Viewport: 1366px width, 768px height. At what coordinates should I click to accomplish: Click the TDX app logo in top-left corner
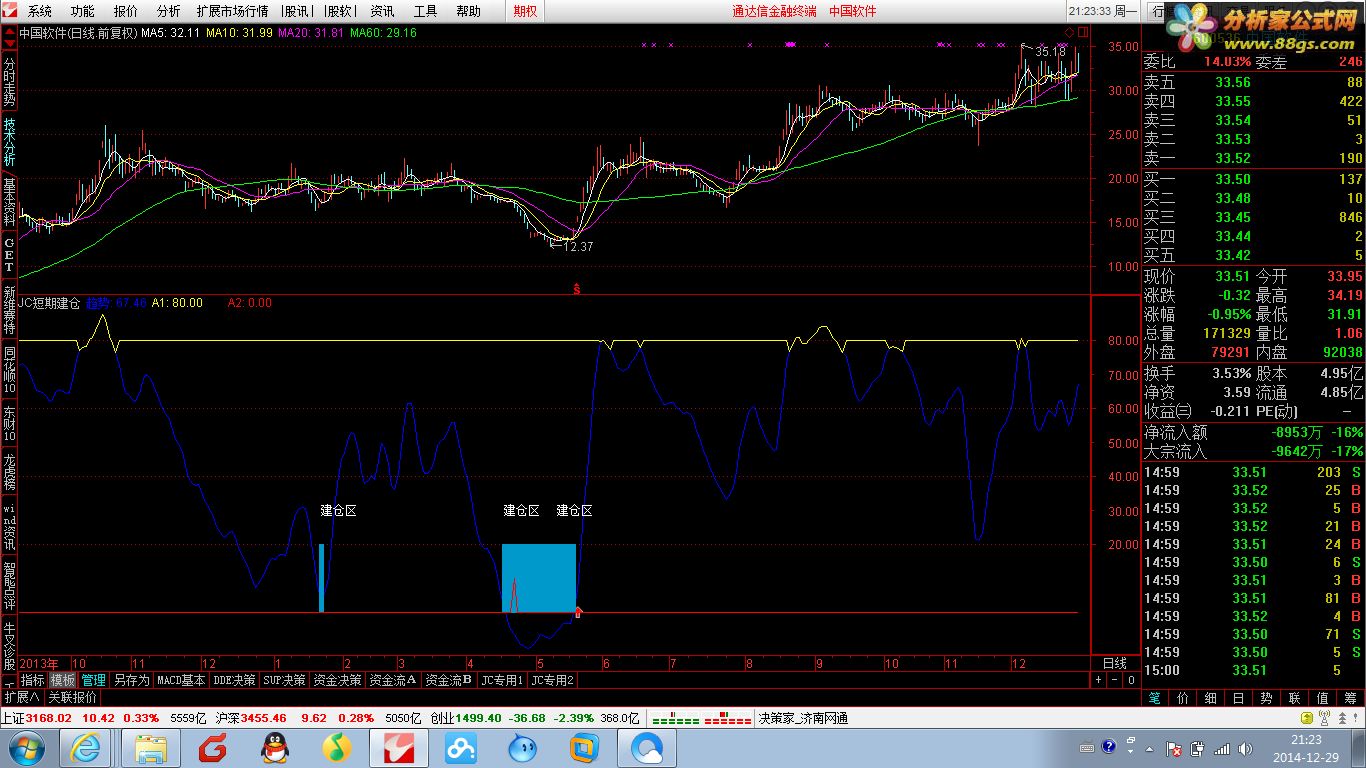[x=10, y=11]
